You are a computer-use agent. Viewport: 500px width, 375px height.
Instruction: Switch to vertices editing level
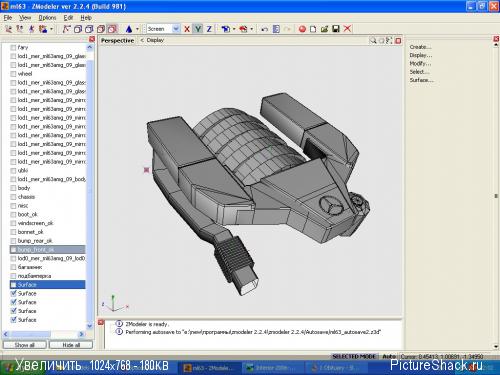click(x=66, y=29)
